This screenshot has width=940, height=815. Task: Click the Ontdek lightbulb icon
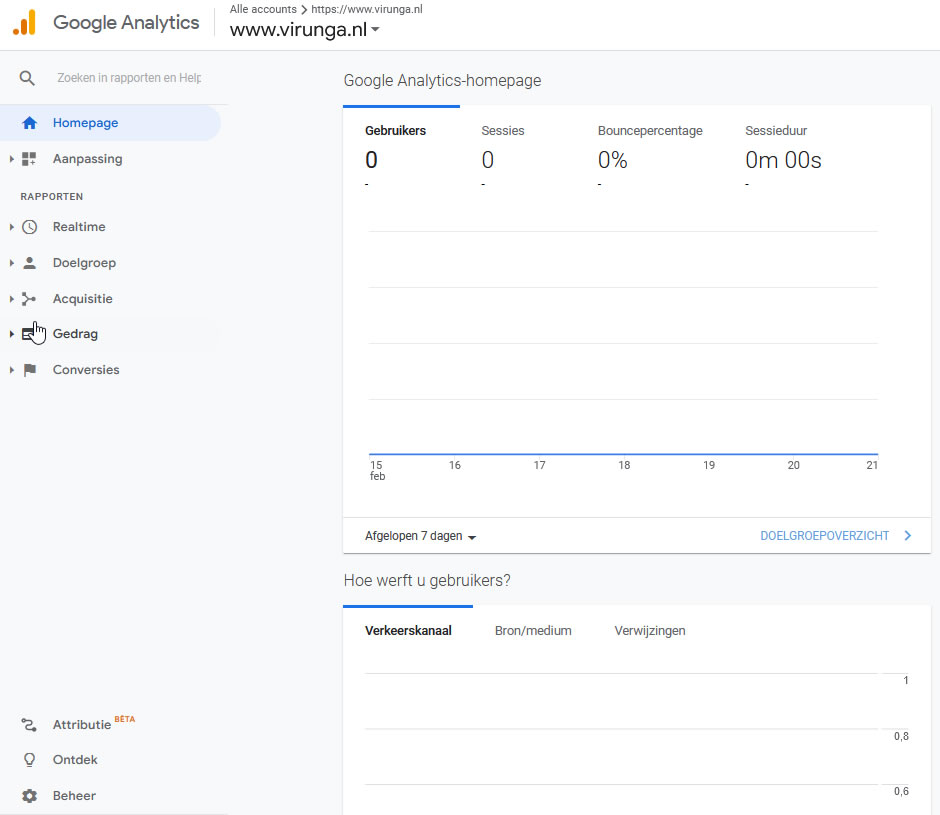pos(29,760)
